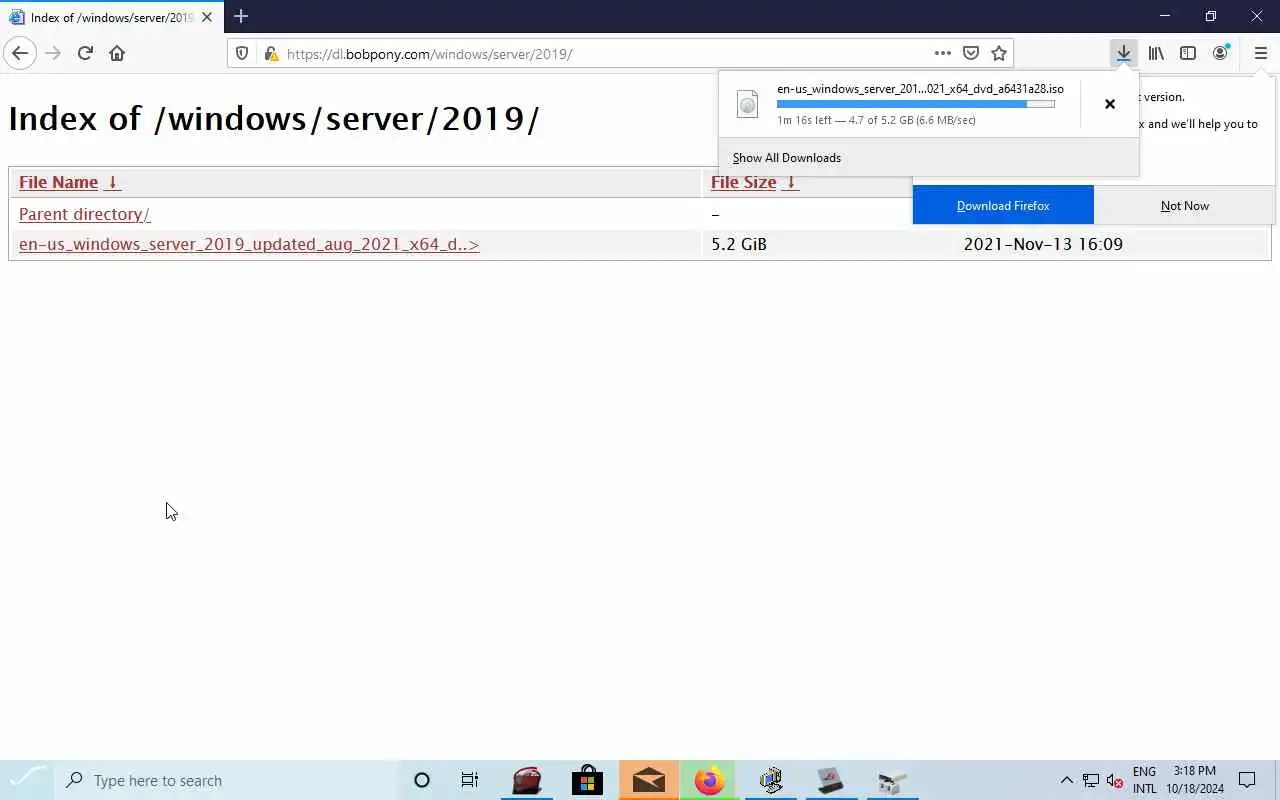Click the 5.2 GiB file size cell

click(739, 244)
